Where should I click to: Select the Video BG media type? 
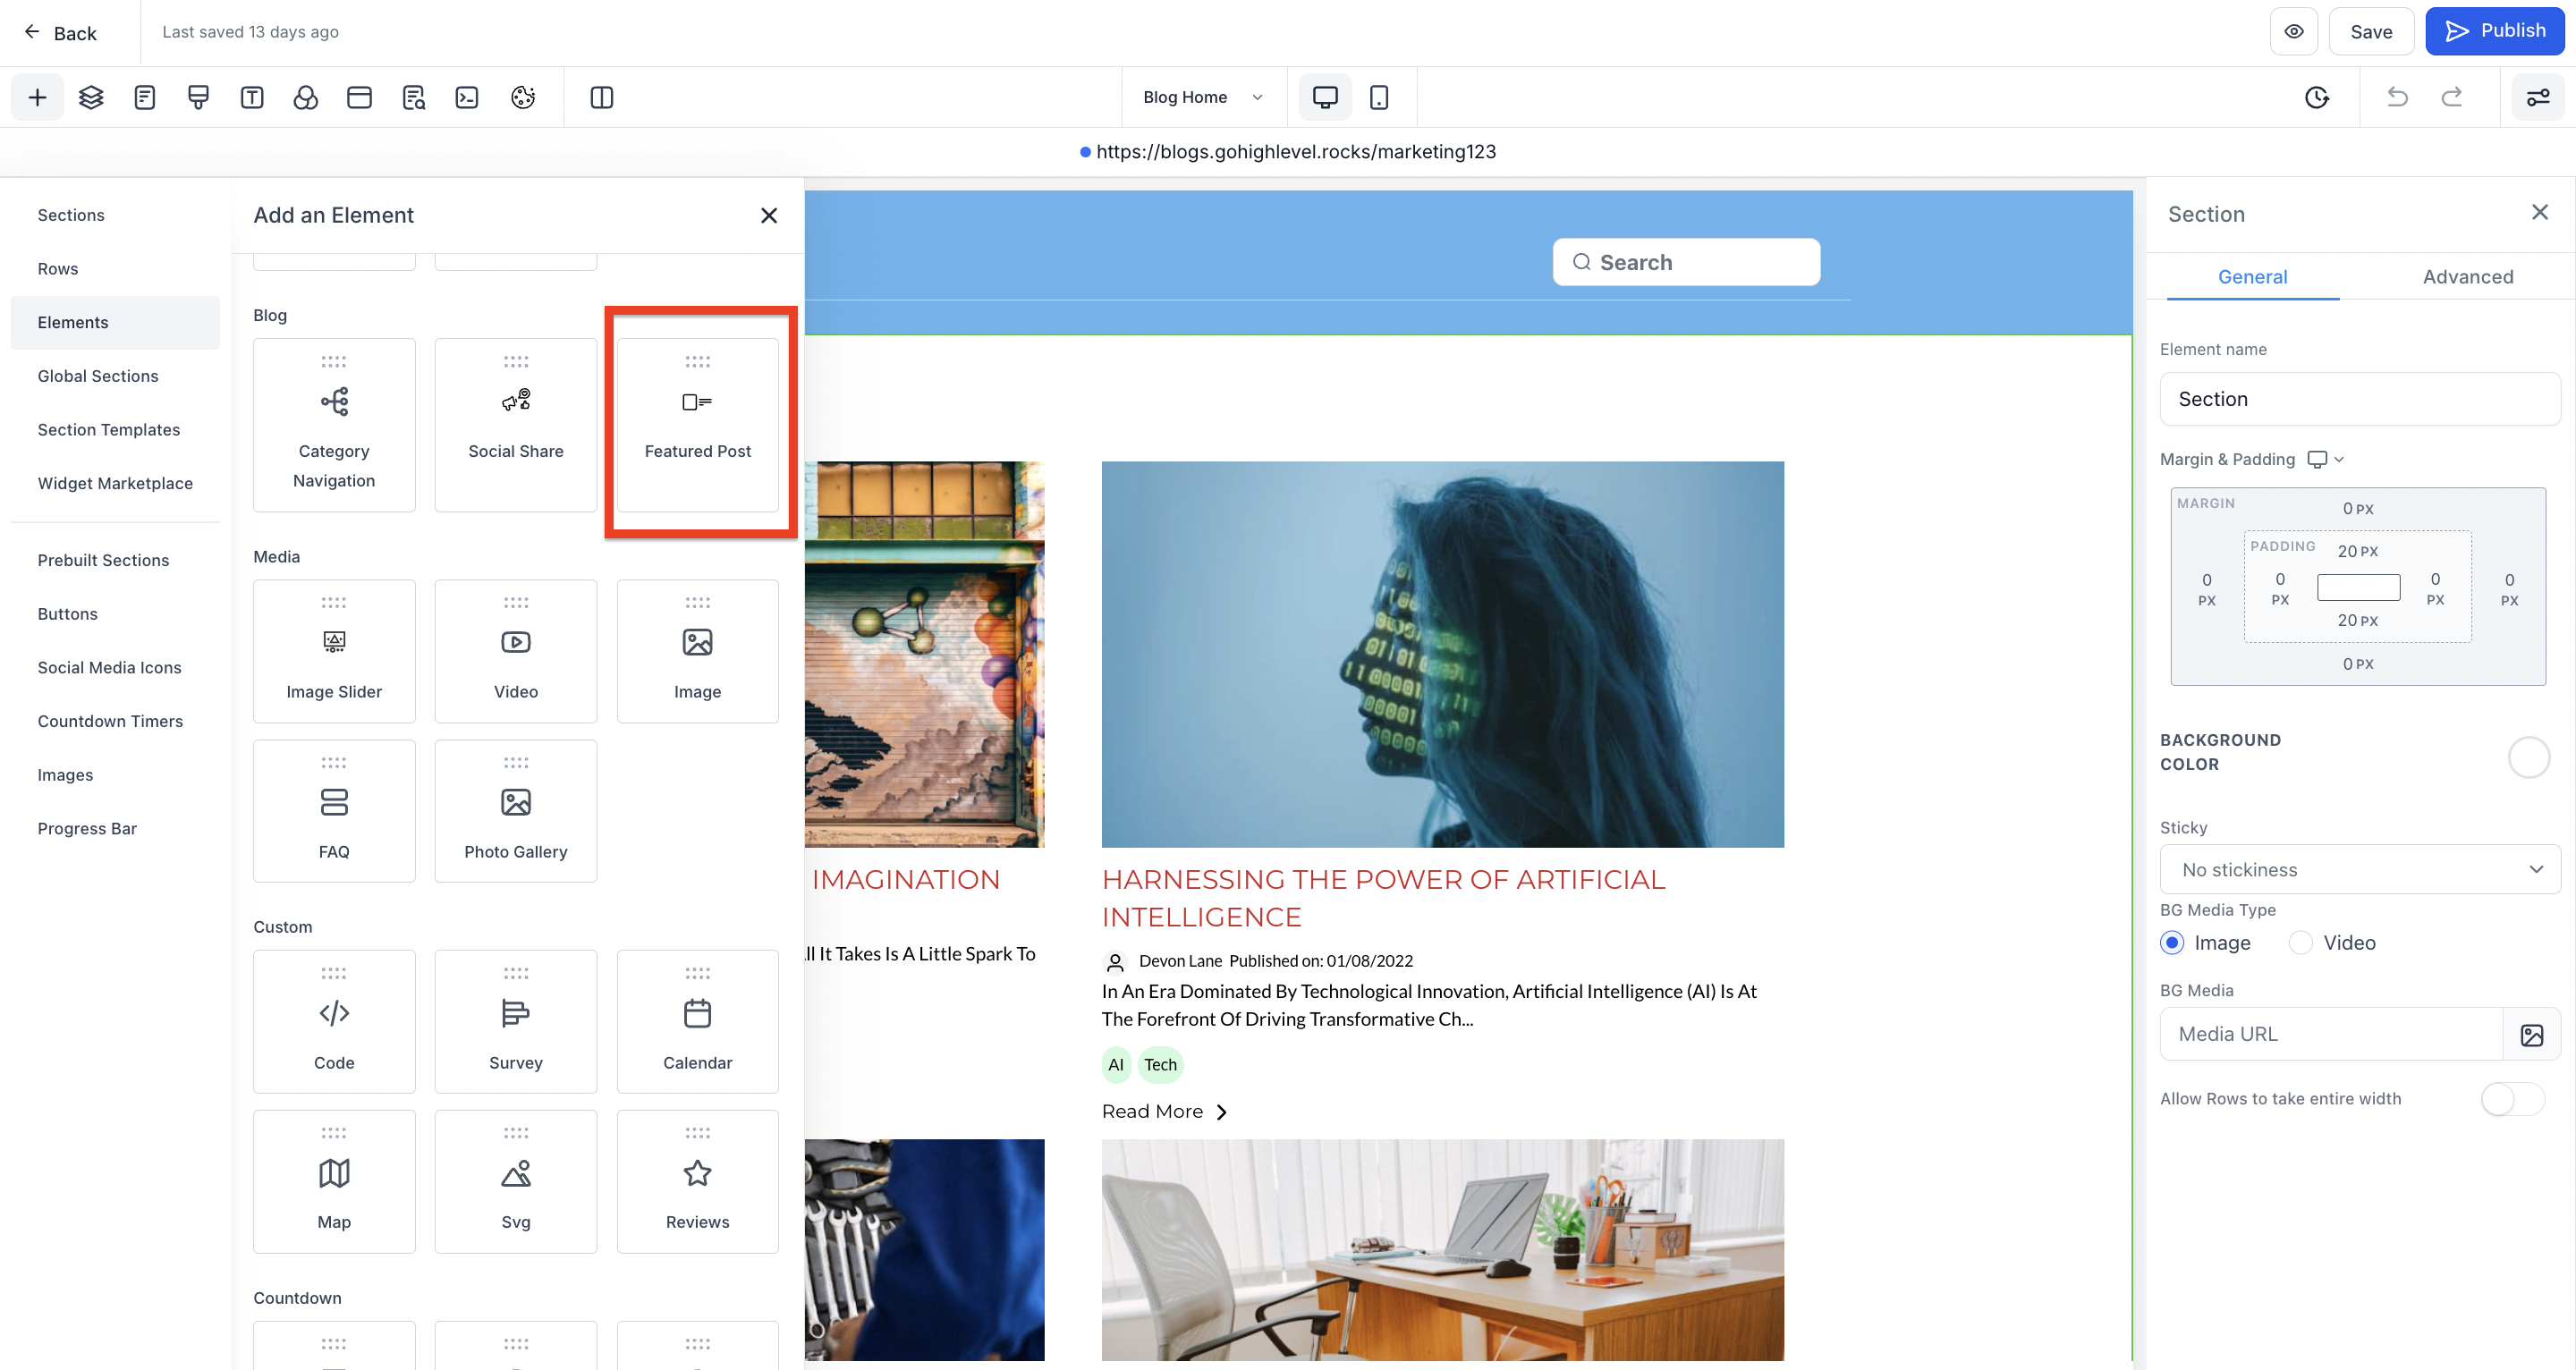(x=2301, y=943)
